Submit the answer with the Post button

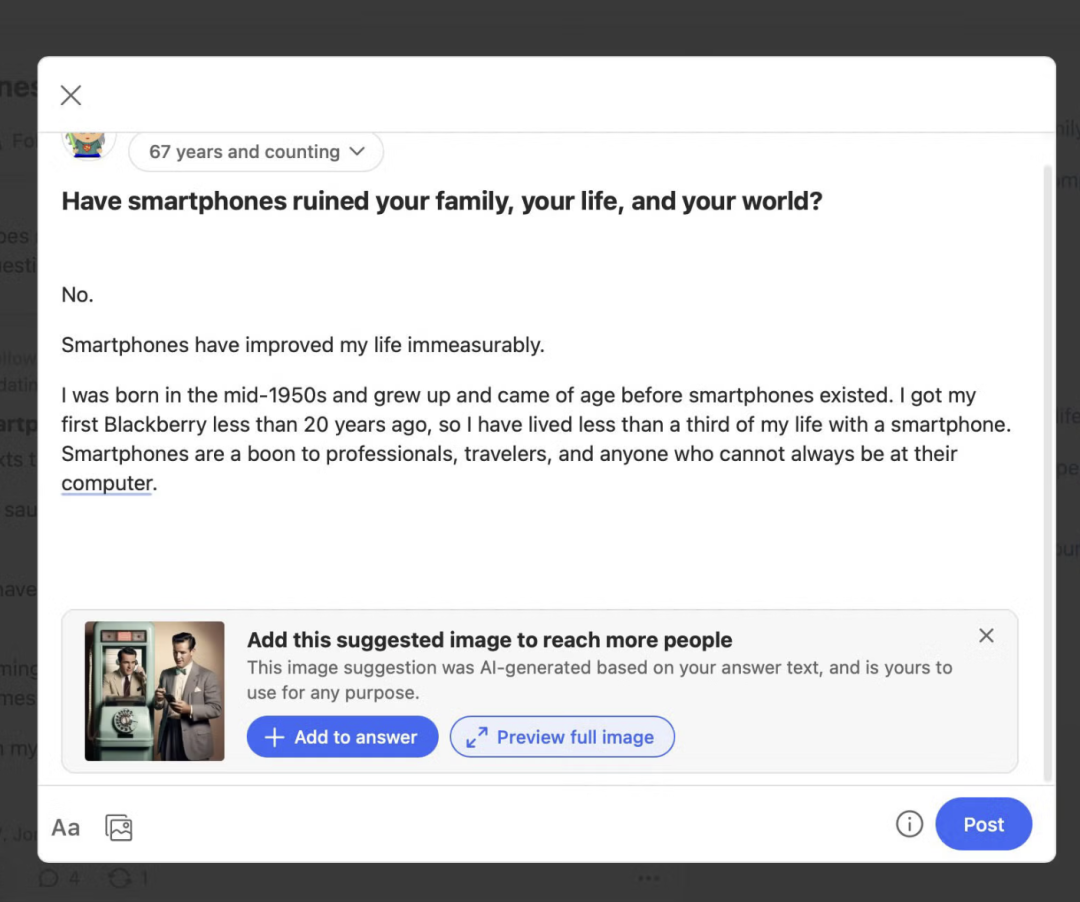coord(983,824)
